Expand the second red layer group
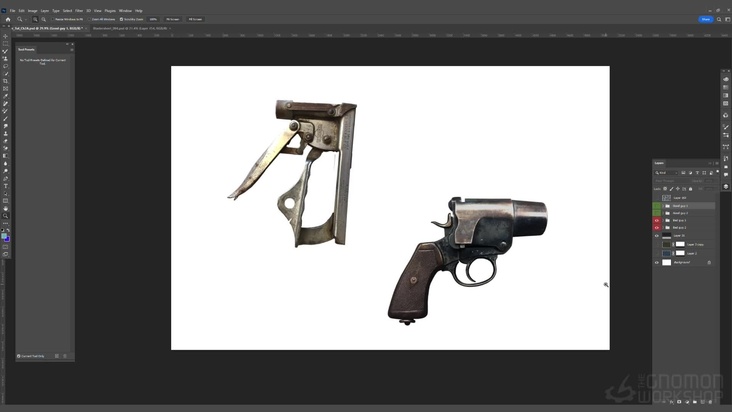The image size is (732, 412). click(x=663, y=228)
